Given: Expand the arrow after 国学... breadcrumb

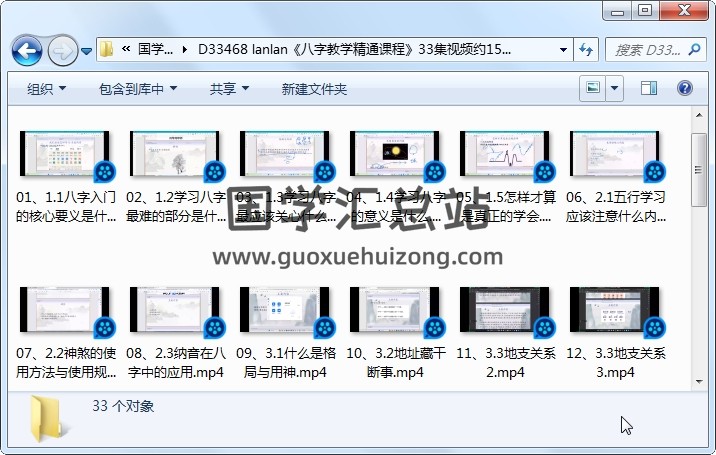Looking at the screenshot, I should tap(184, 49).
